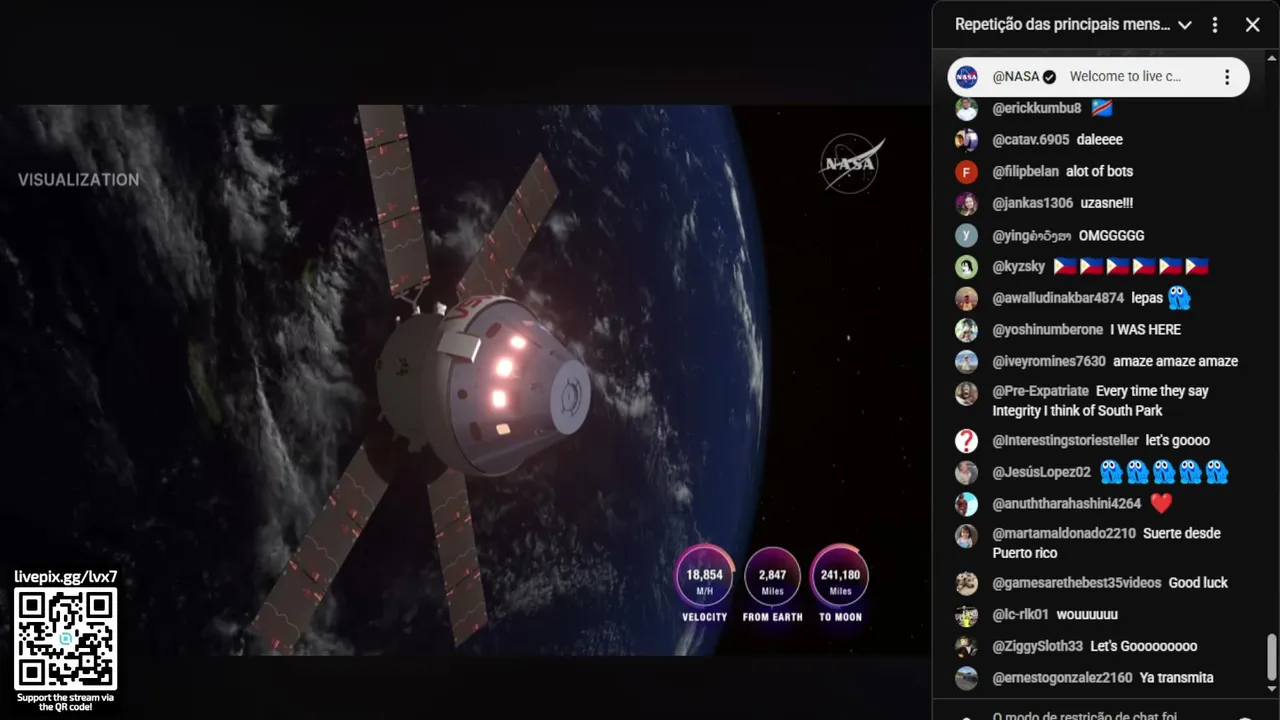Screen dimensions: 1280x720
Task: Click the 'daleeee' chat message
Action: point(1100,140)
